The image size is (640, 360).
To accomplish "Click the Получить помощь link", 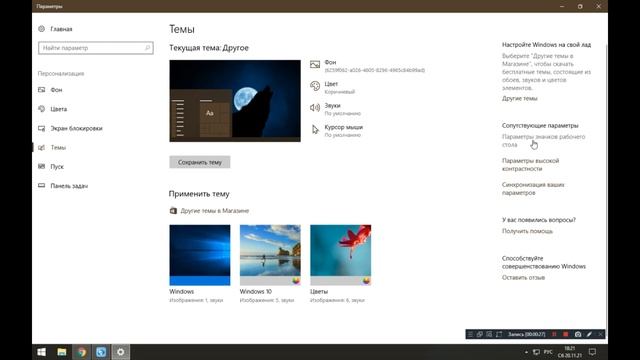I will pyautogui.click(x=527, y=231).
